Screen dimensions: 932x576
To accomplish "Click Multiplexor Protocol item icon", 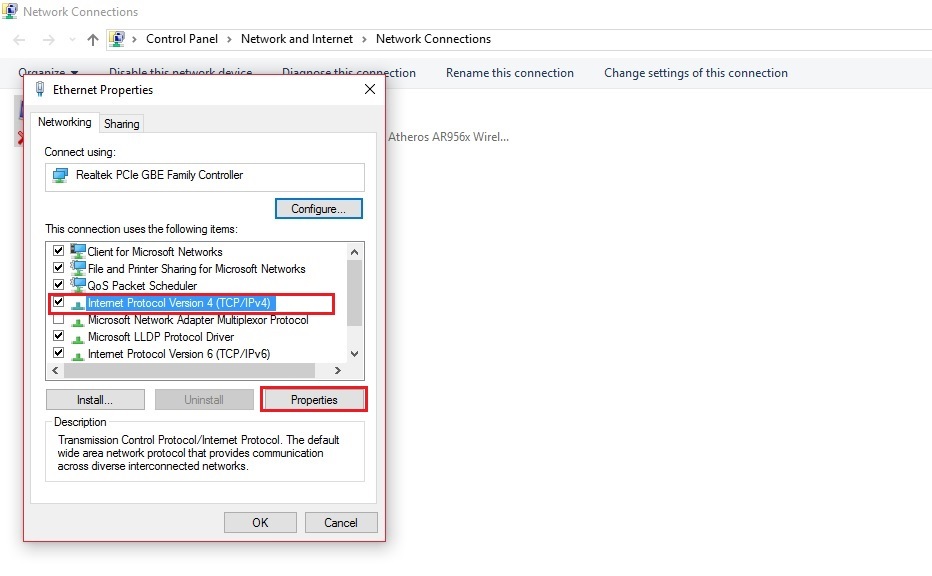I will coord(78,322).
